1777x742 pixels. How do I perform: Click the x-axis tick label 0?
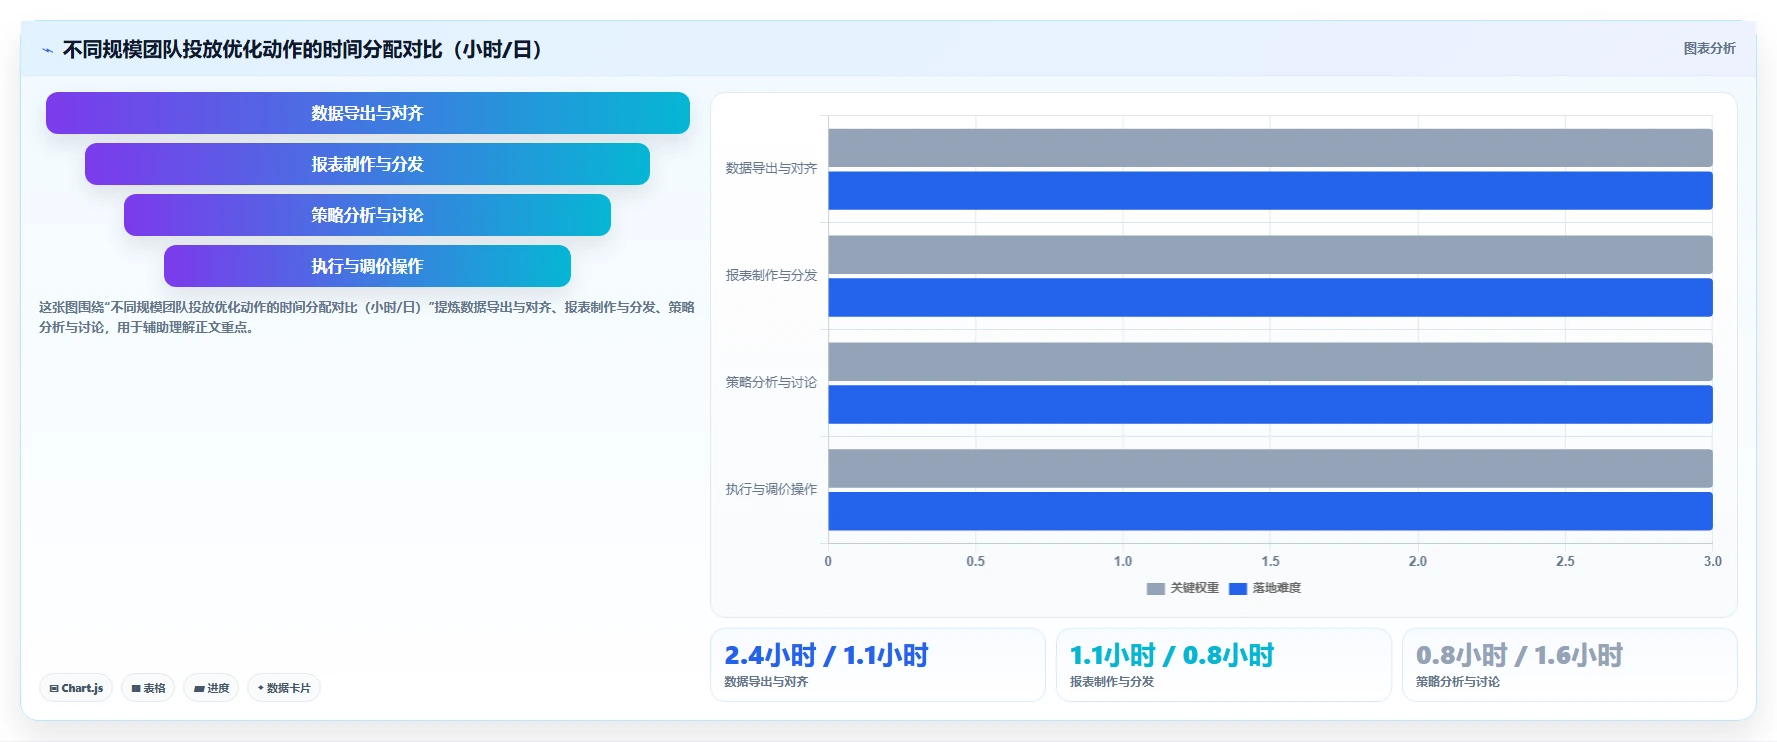(828, 562)
